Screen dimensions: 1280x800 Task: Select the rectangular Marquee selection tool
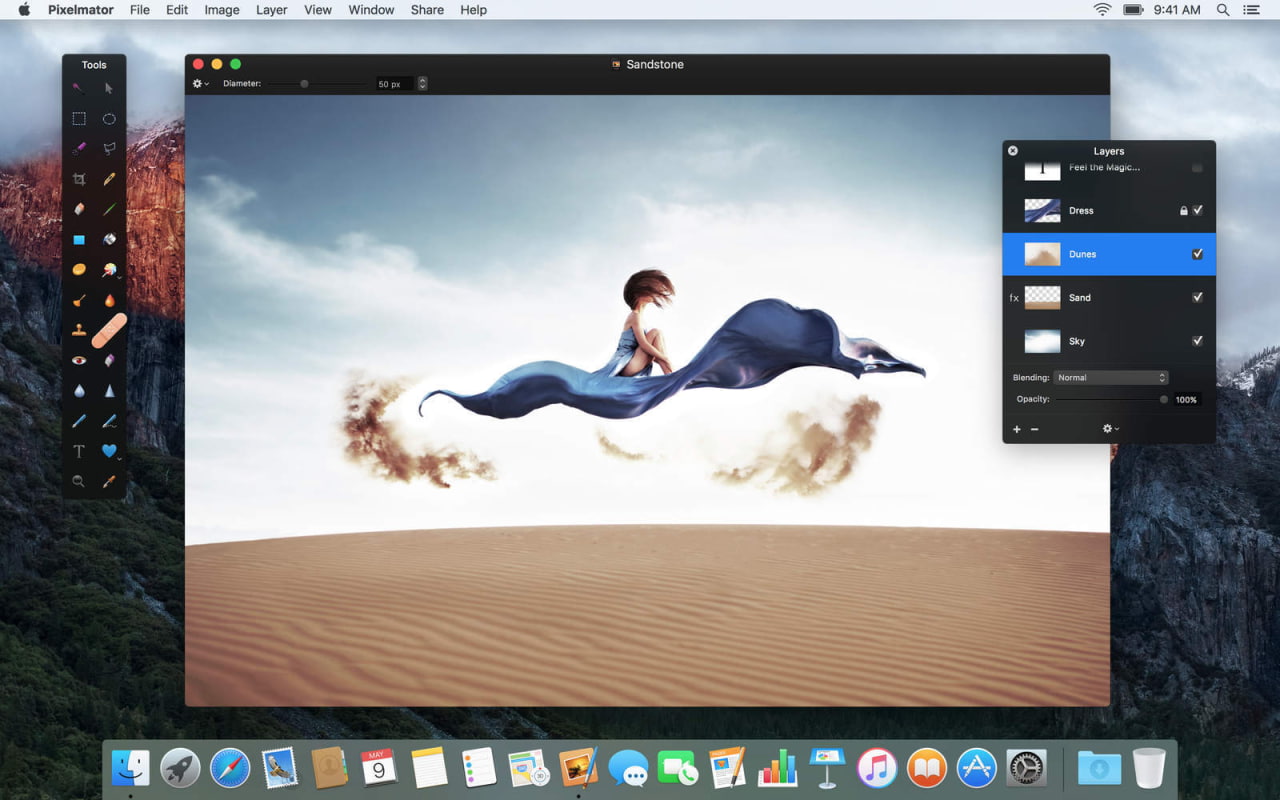78,118
